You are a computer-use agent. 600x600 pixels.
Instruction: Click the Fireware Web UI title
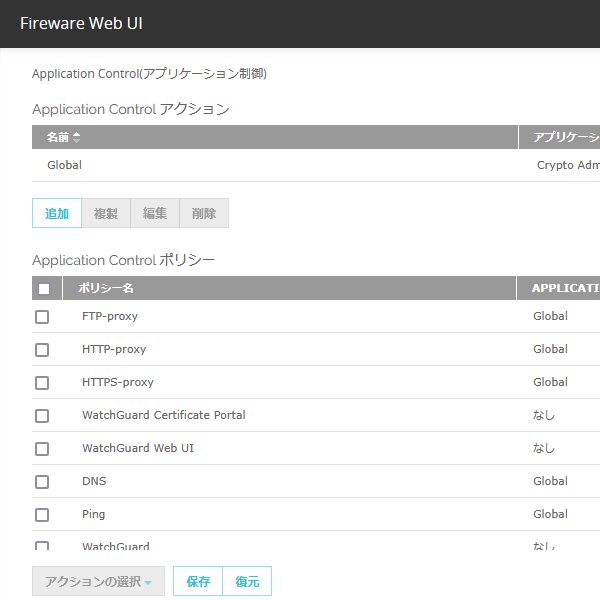[x=82, y=23]
